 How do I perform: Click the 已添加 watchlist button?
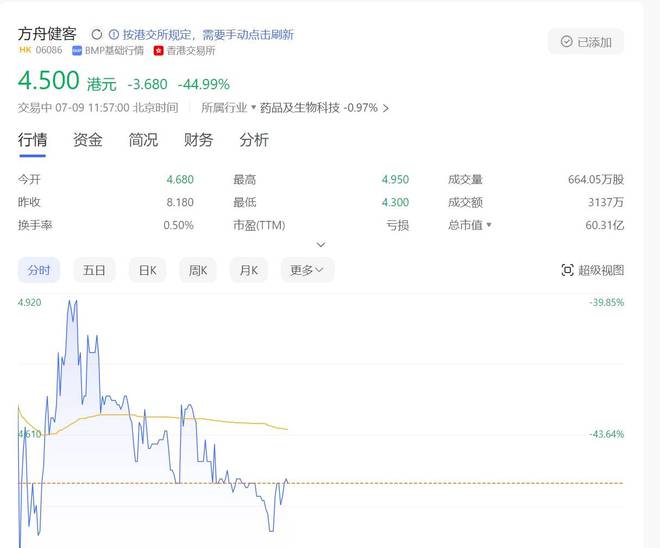point(585,42)
